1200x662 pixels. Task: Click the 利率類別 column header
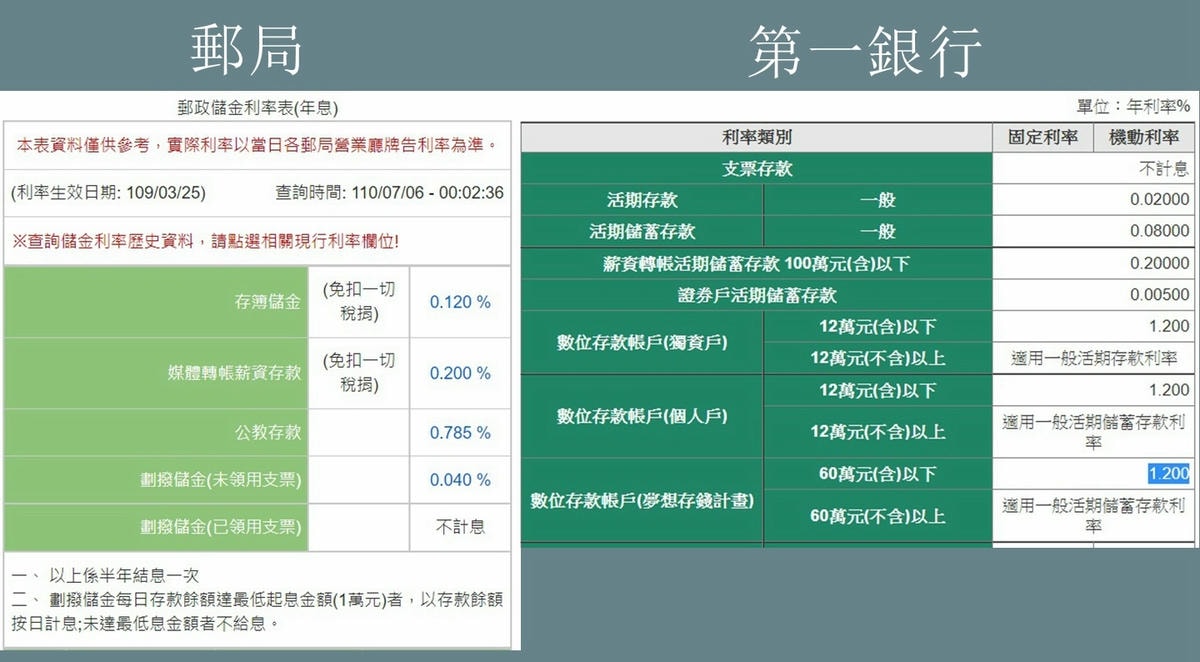pos(757,138)
